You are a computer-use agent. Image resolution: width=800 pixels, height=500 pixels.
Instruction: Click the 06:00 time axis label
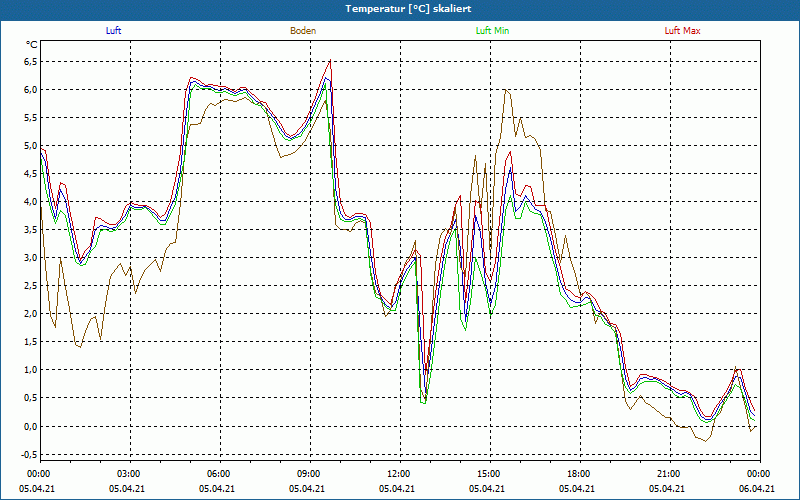[x=217, y=474]
